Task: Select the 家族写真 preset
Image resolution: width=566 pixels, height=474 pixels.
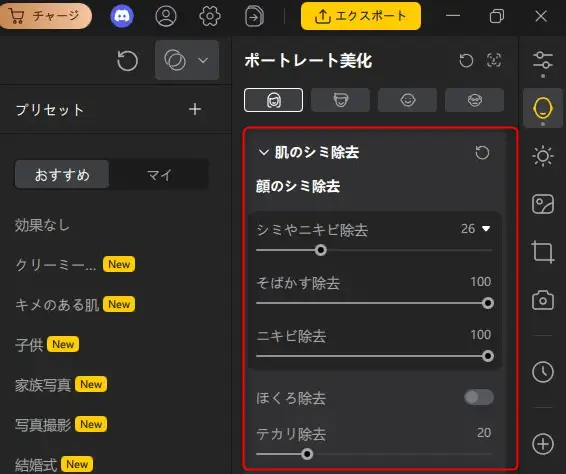Action: tap(43, 385)
